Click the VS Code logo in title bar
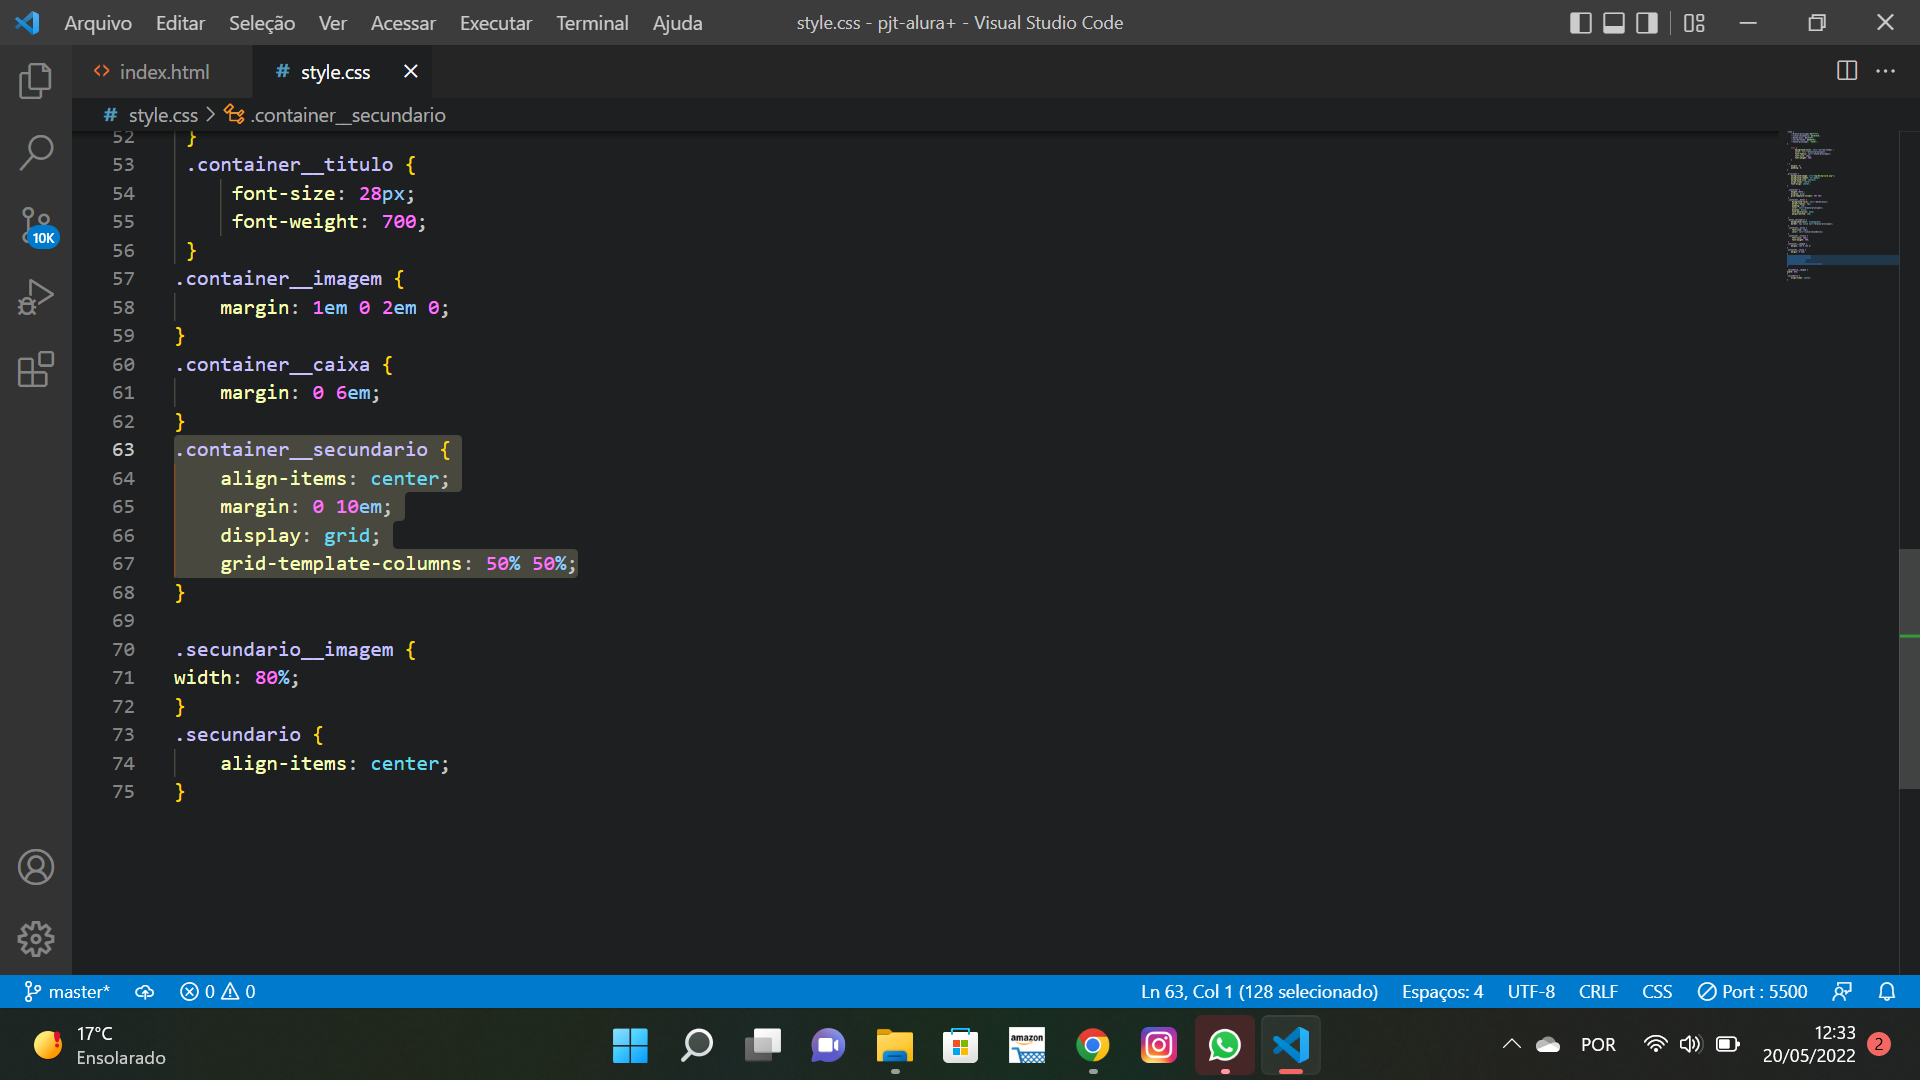This screenshot has height=1080, width=1920. (x=27, y=23)
